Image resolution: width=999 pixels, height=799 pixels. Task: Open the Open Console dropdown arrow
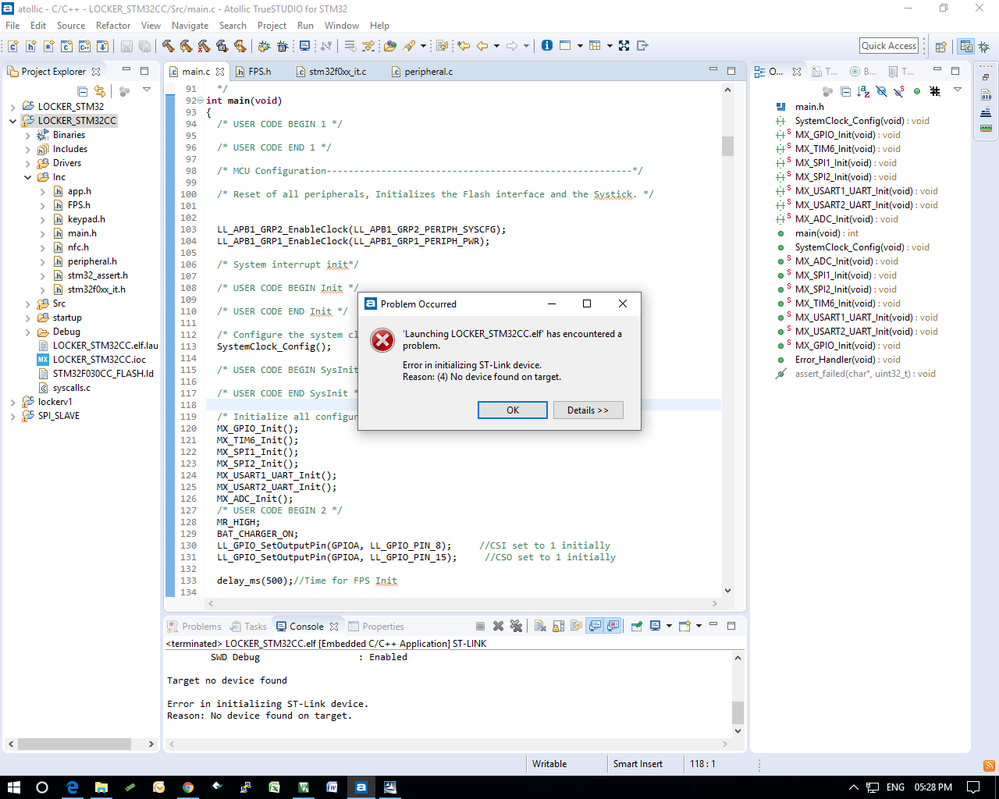click(x=699, y=626)
